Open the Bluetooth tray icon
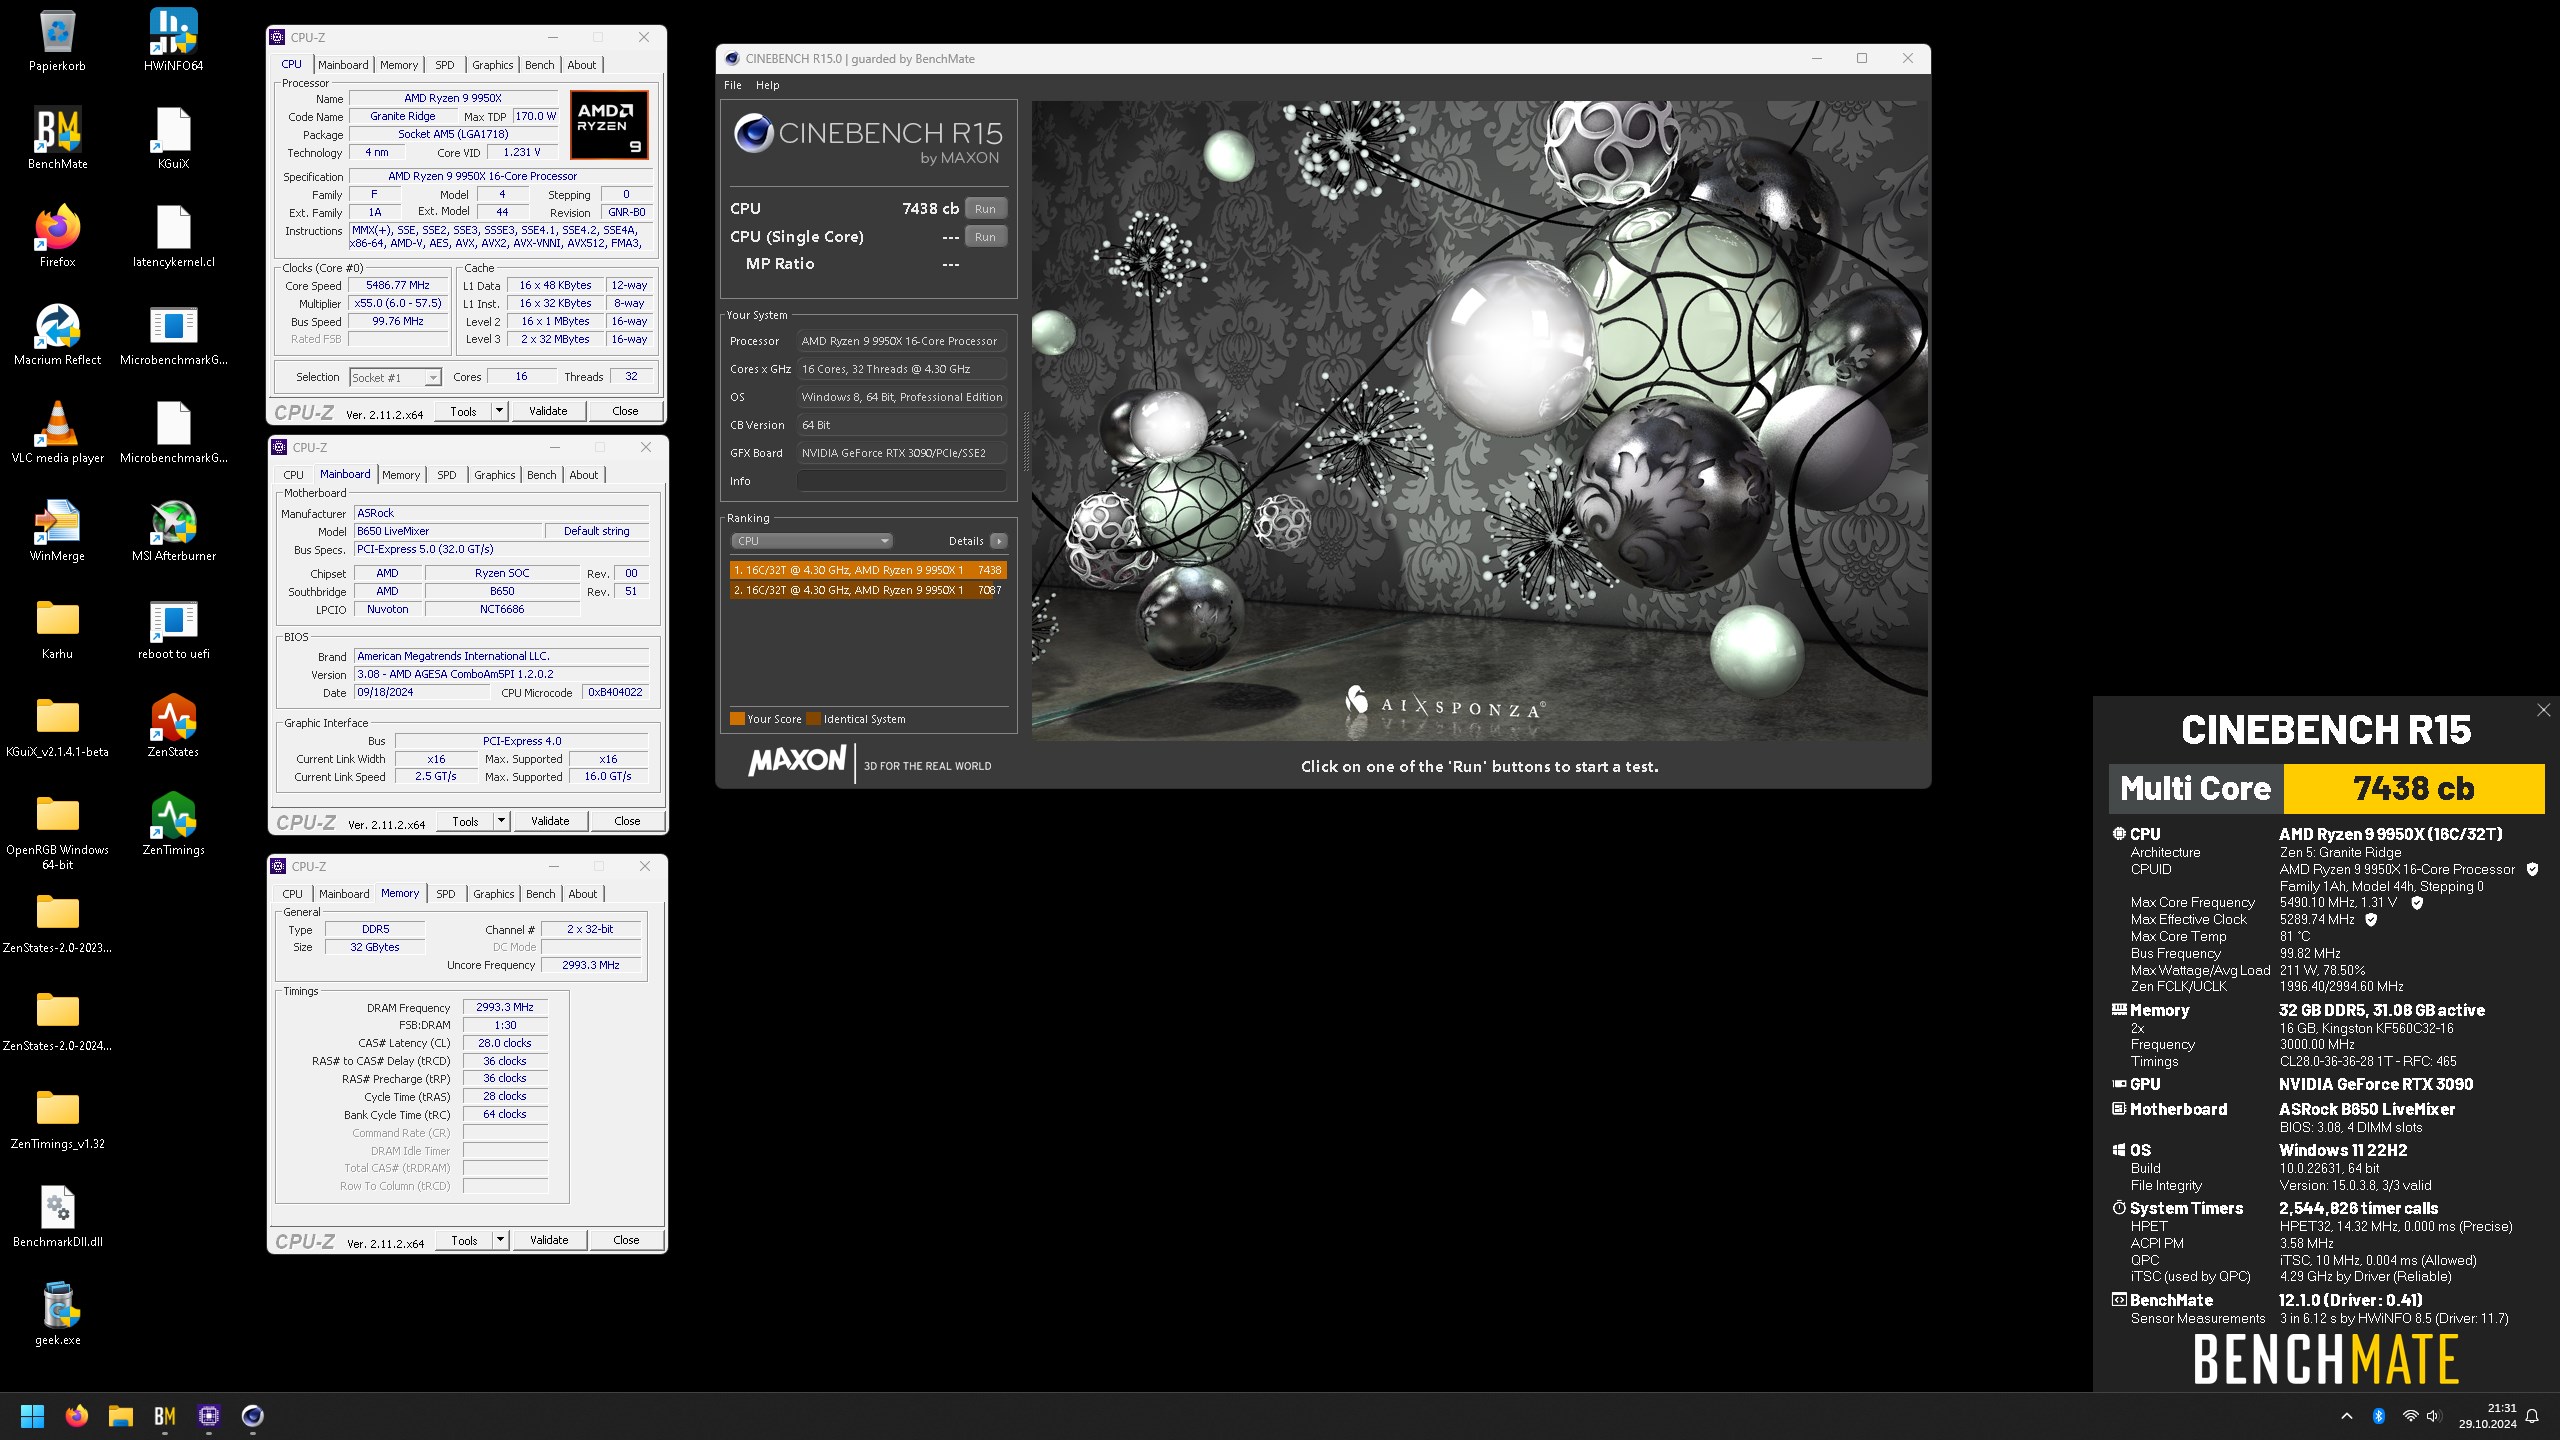The image size is (2560, 1440). tap(2379, 1416)
